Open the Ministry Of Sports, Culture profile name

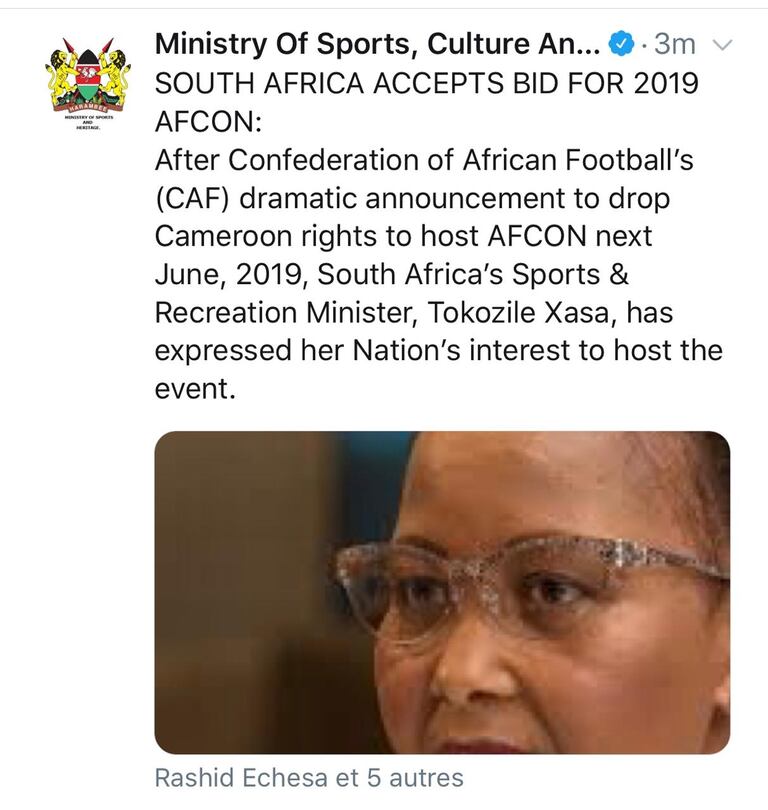[378, 45]
